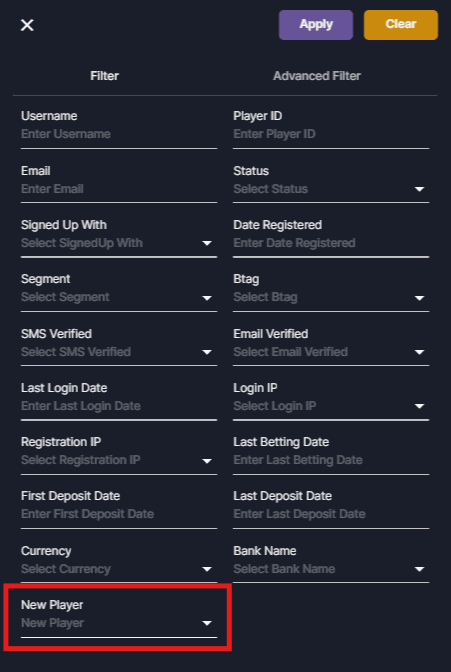Switch to the Advanced Filter tab
This screenshot has width=451, height=672.
[x=317, y=76]
